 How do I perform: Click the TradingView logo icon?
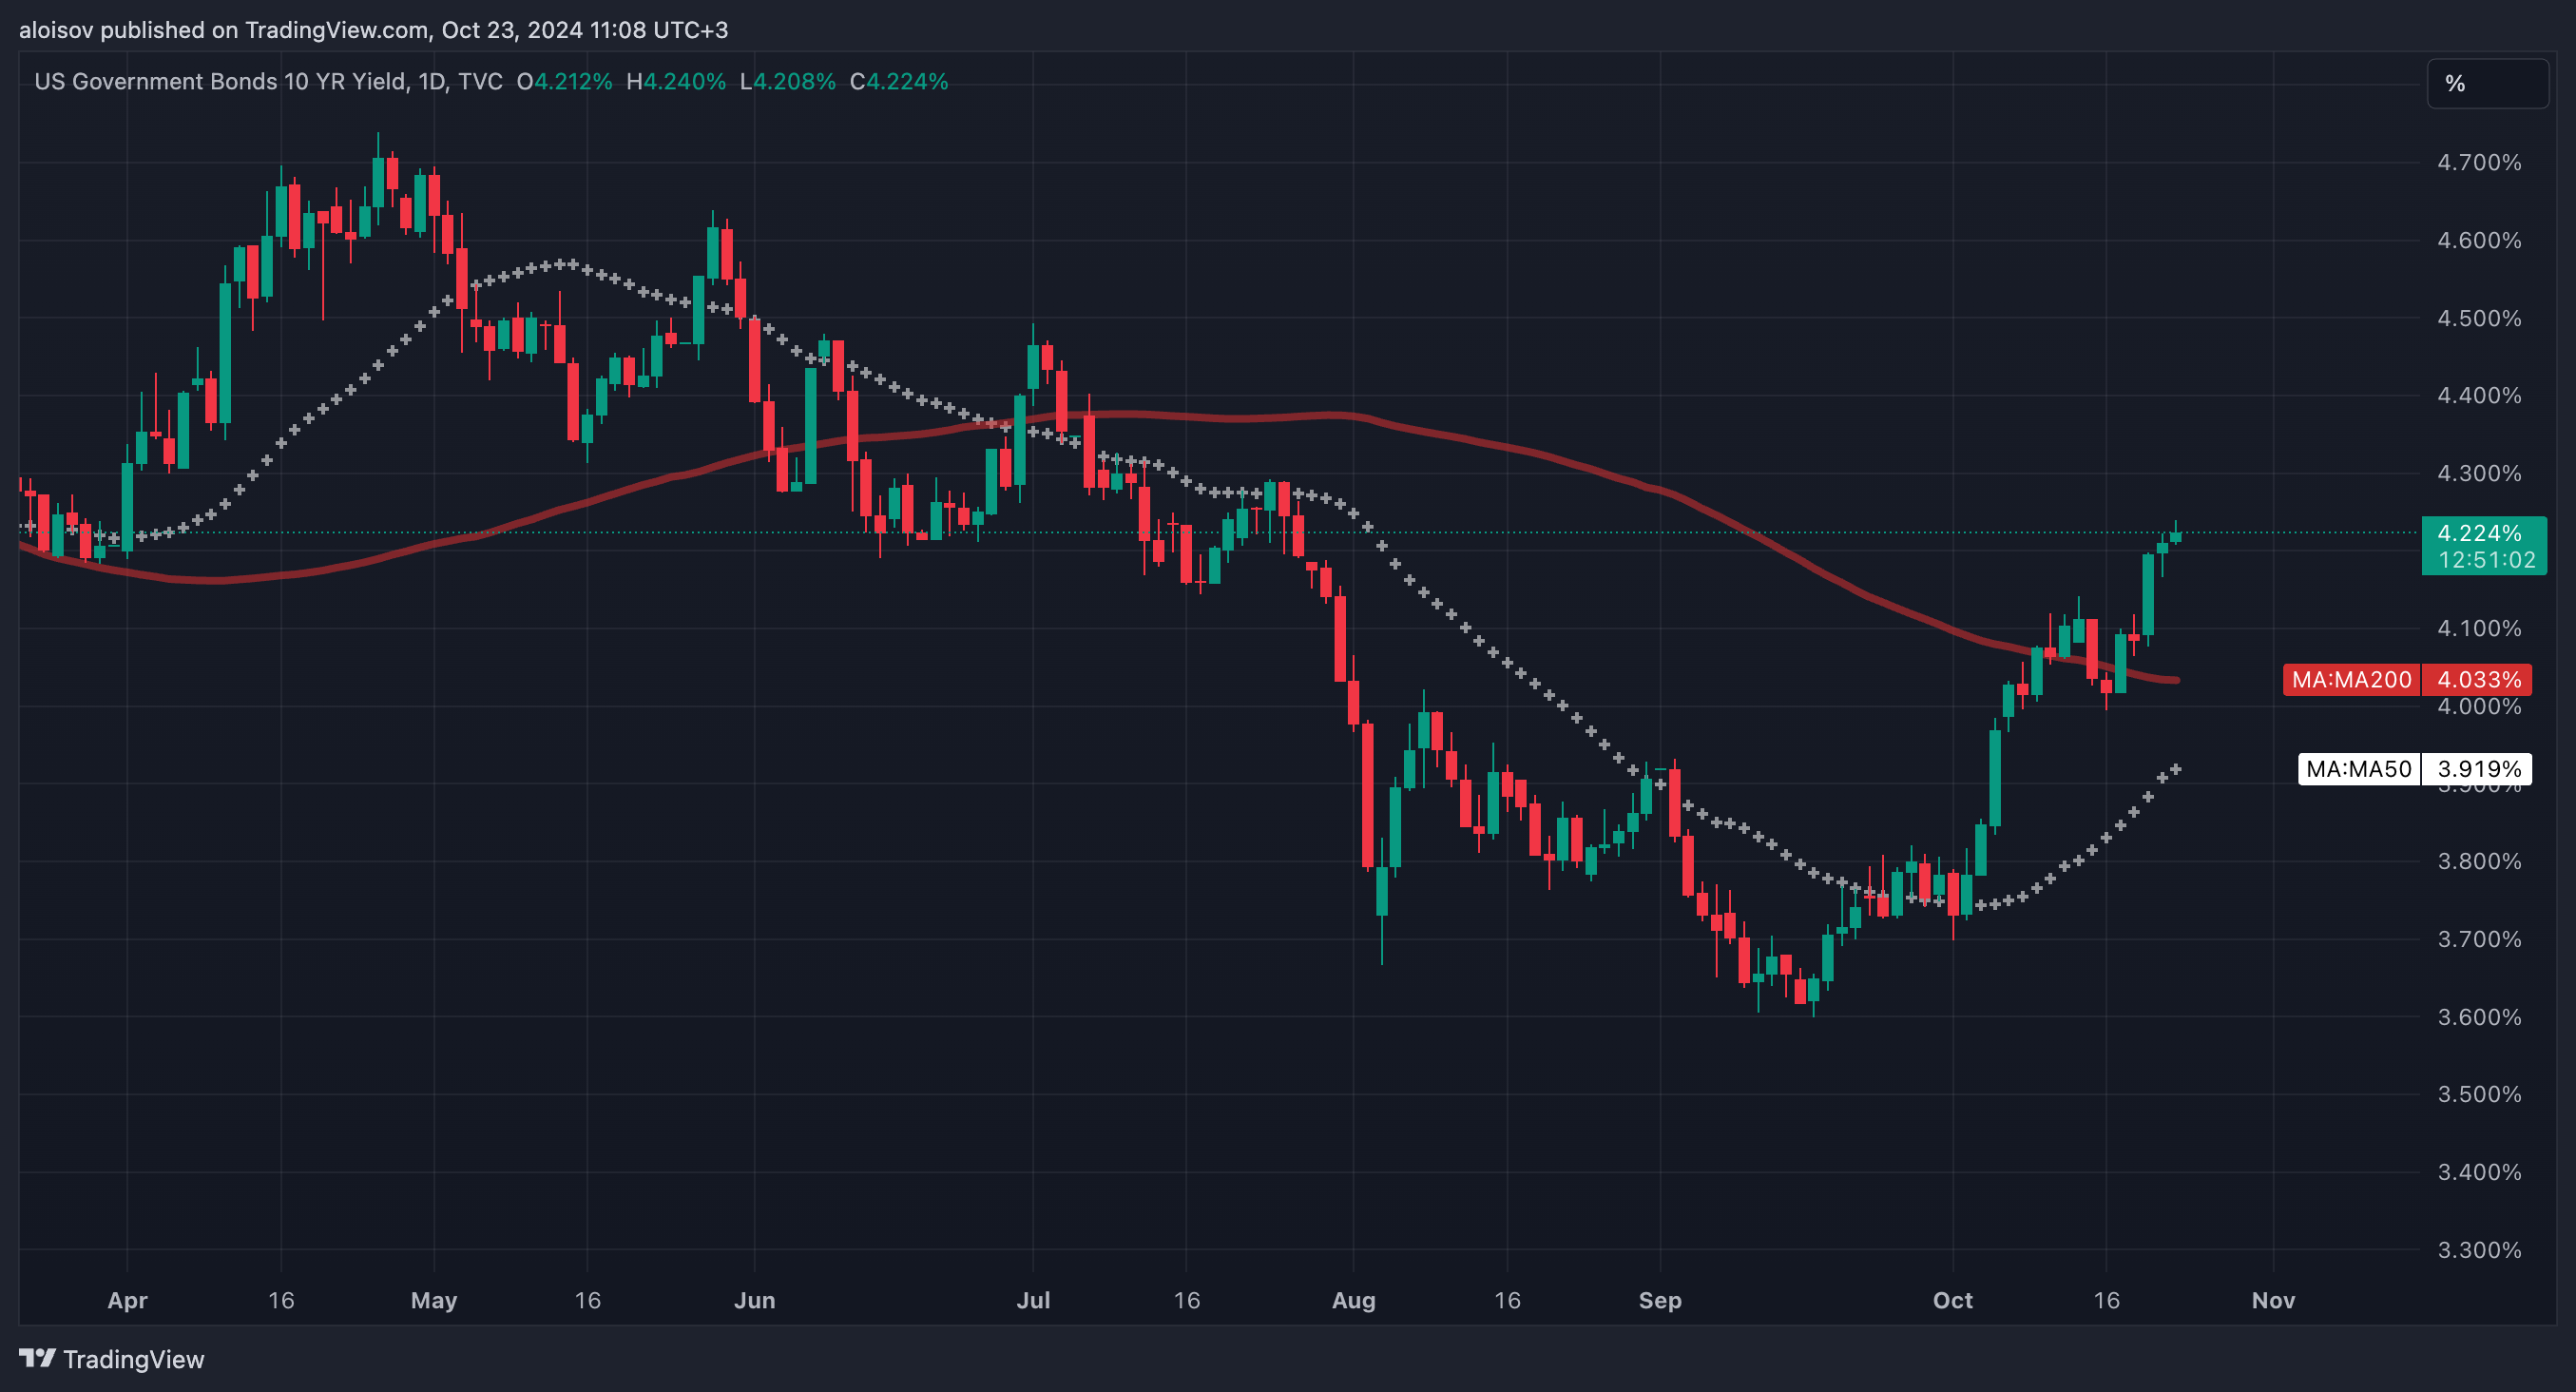click(38, 1358)
